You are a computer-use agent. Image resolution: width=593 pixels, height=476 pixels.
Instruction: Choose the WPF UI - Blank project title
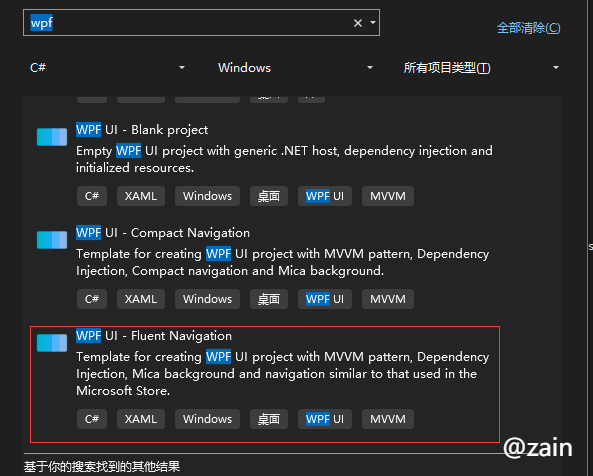pos(142,130)
